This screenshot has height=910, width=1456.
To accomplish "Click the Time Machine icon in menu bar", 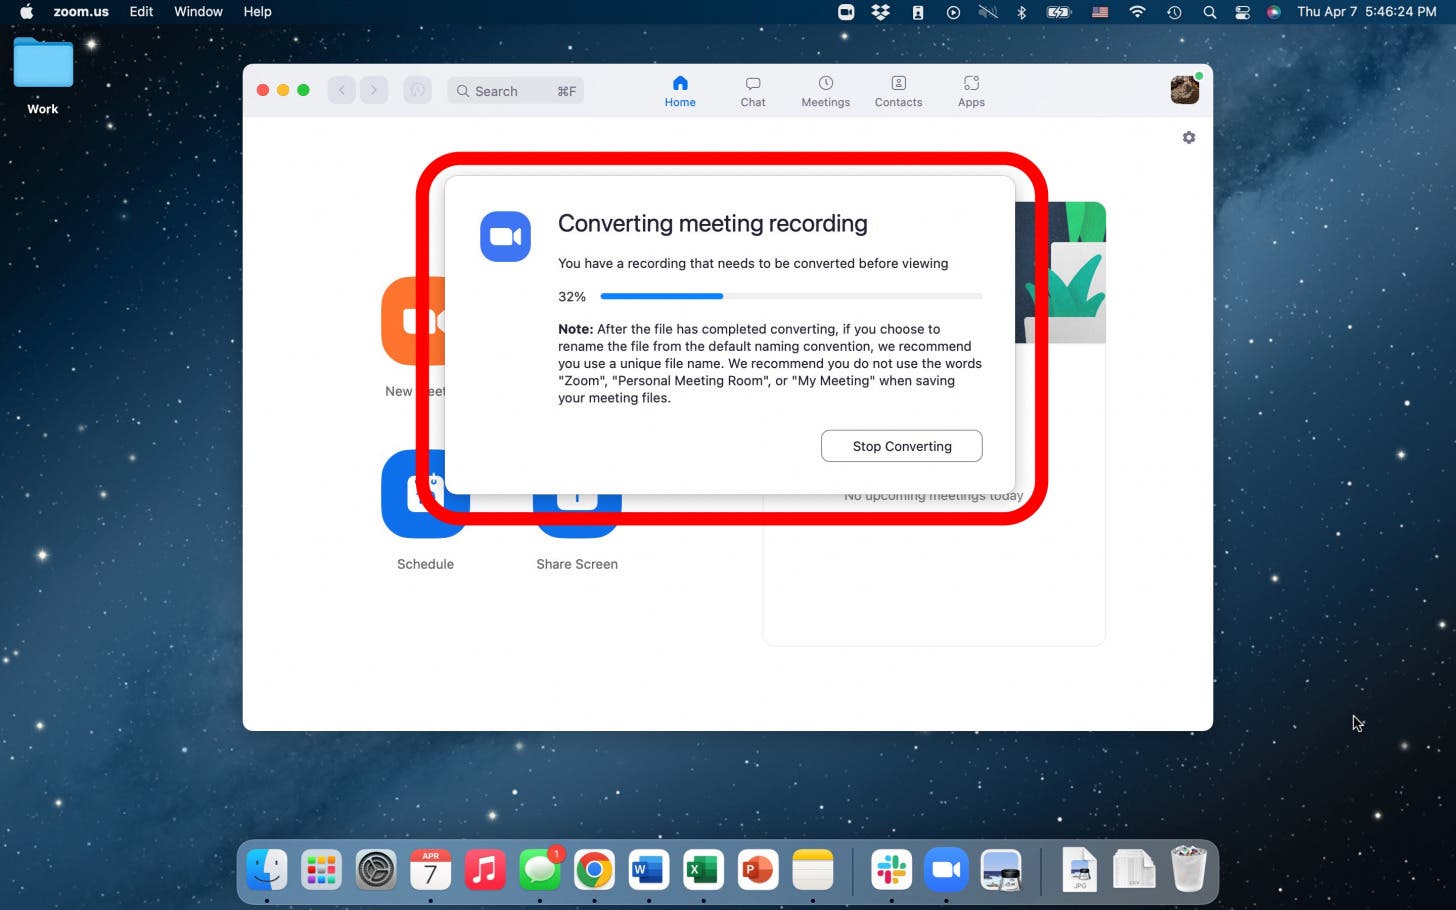I will (1174, 12).
